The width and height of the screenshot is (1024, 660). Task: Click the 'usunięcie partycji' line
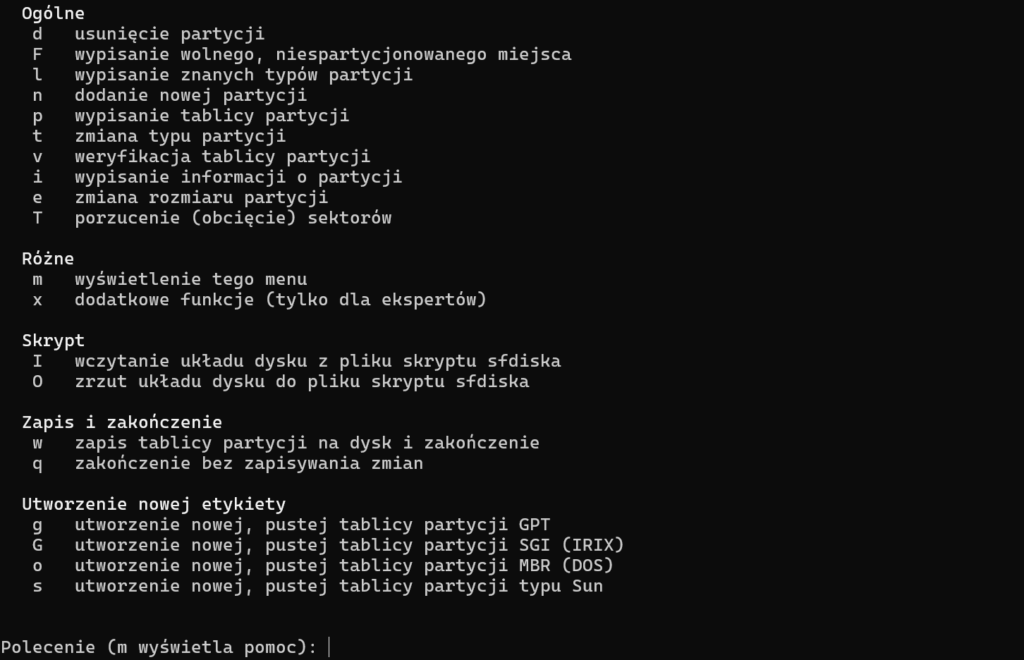pos(169,34)
